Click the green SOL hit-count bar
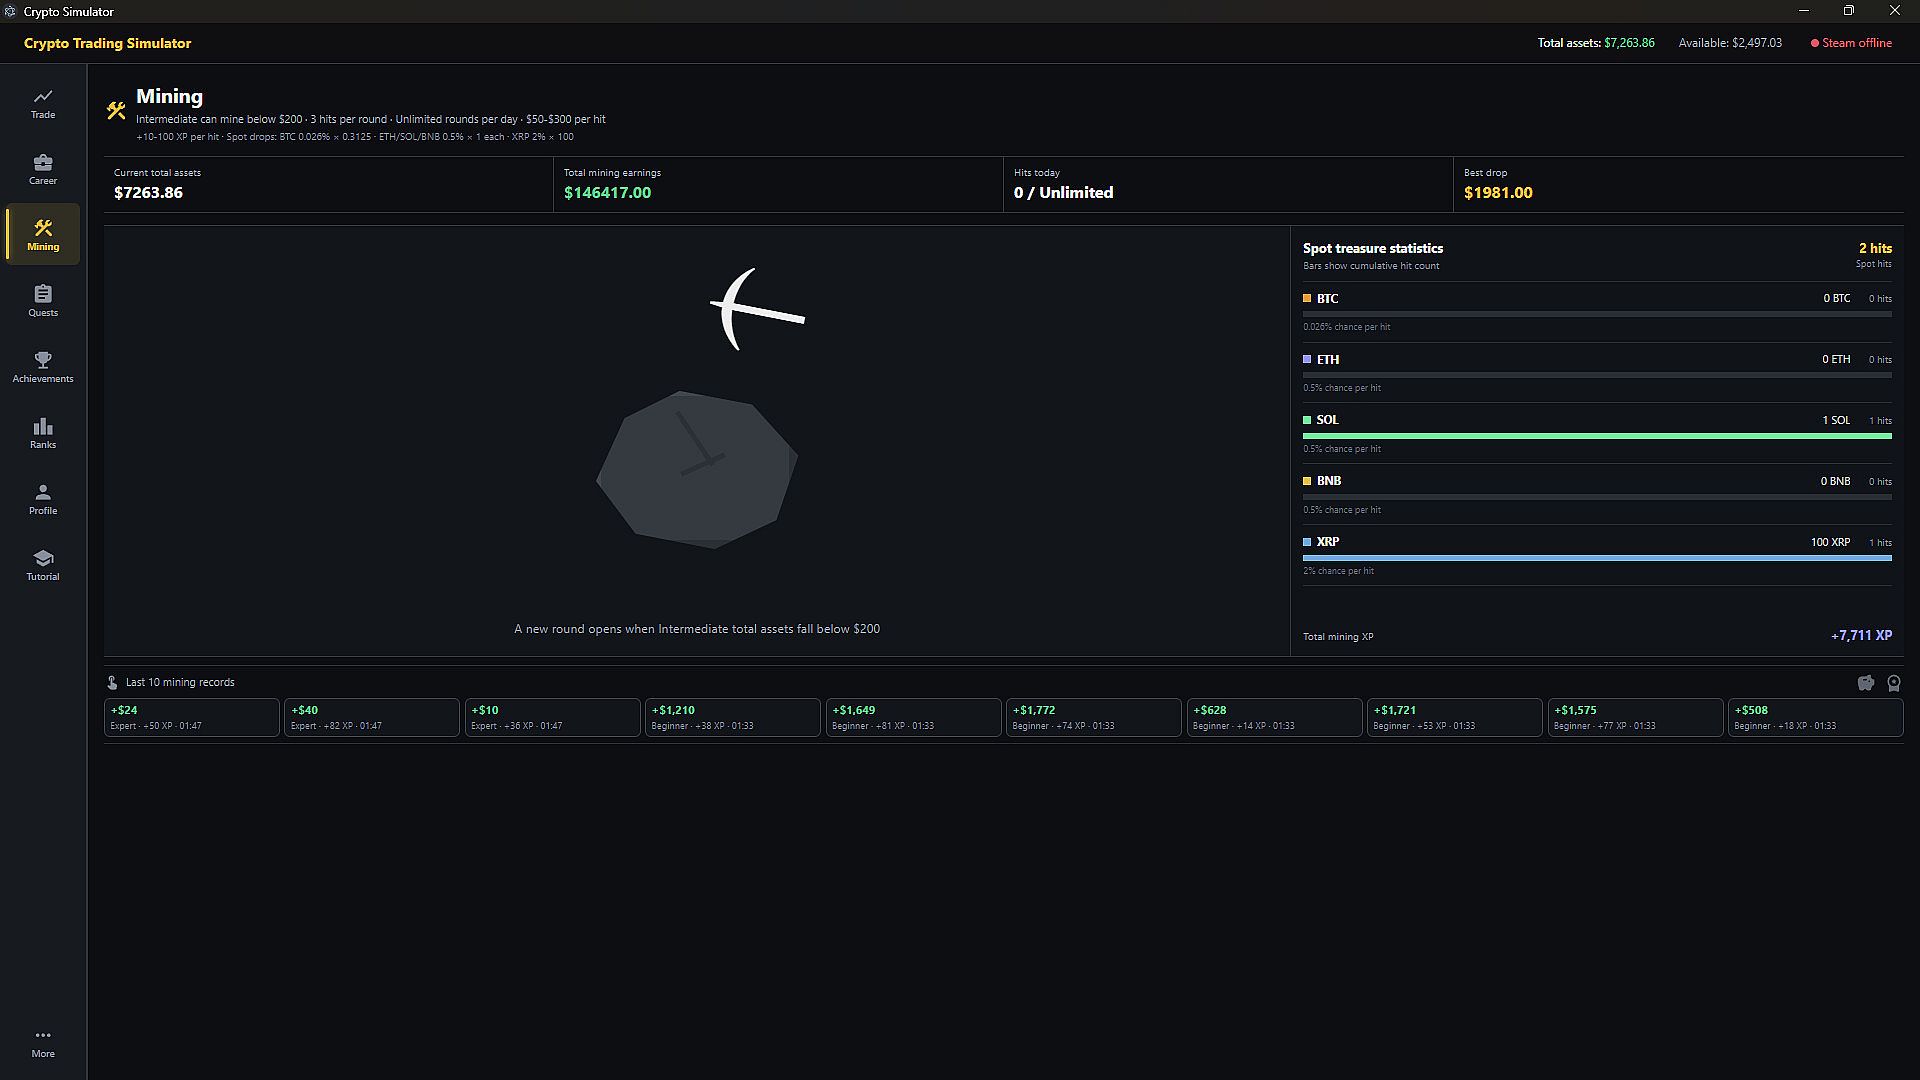Viewport: 1920px width, 1080px height. [1597, 436]
